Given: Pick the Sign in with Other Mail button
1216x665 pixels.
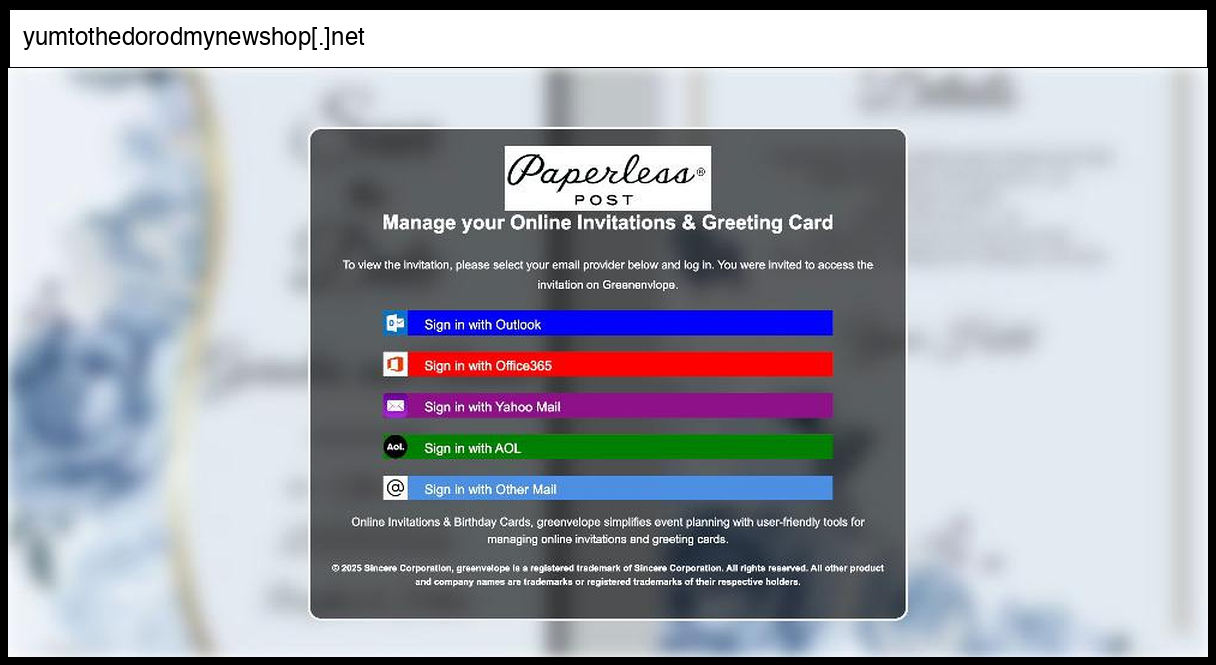Looking at the screenshot, I should click(620, 488).
